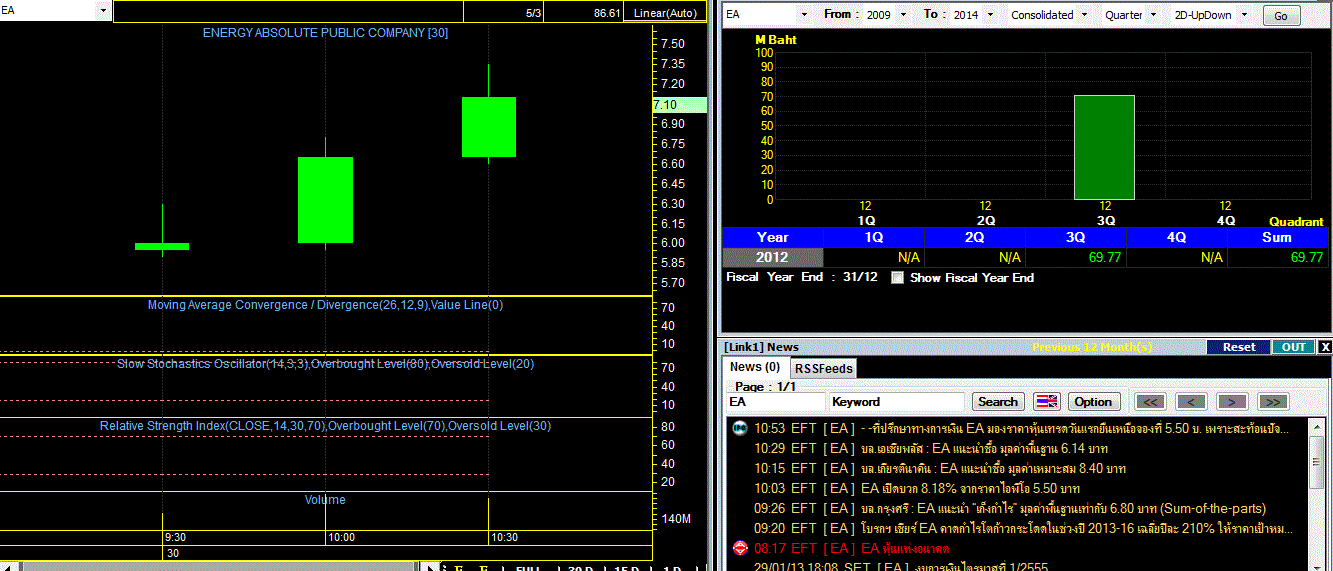Click the Volume pane title

tap(325, 500)
